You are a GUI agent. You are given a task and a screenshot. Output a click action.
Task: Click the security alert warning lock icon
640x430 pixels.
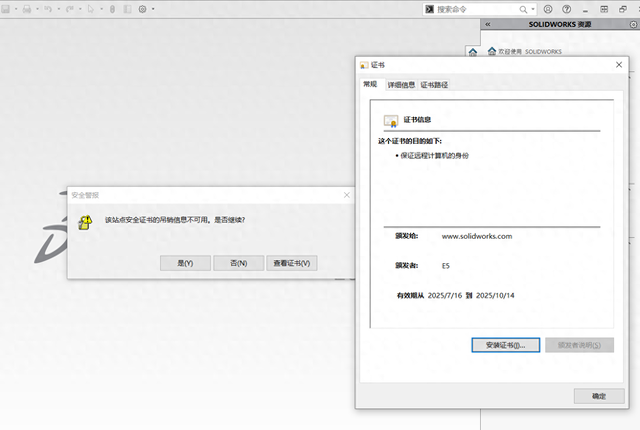tap(85, 222)
